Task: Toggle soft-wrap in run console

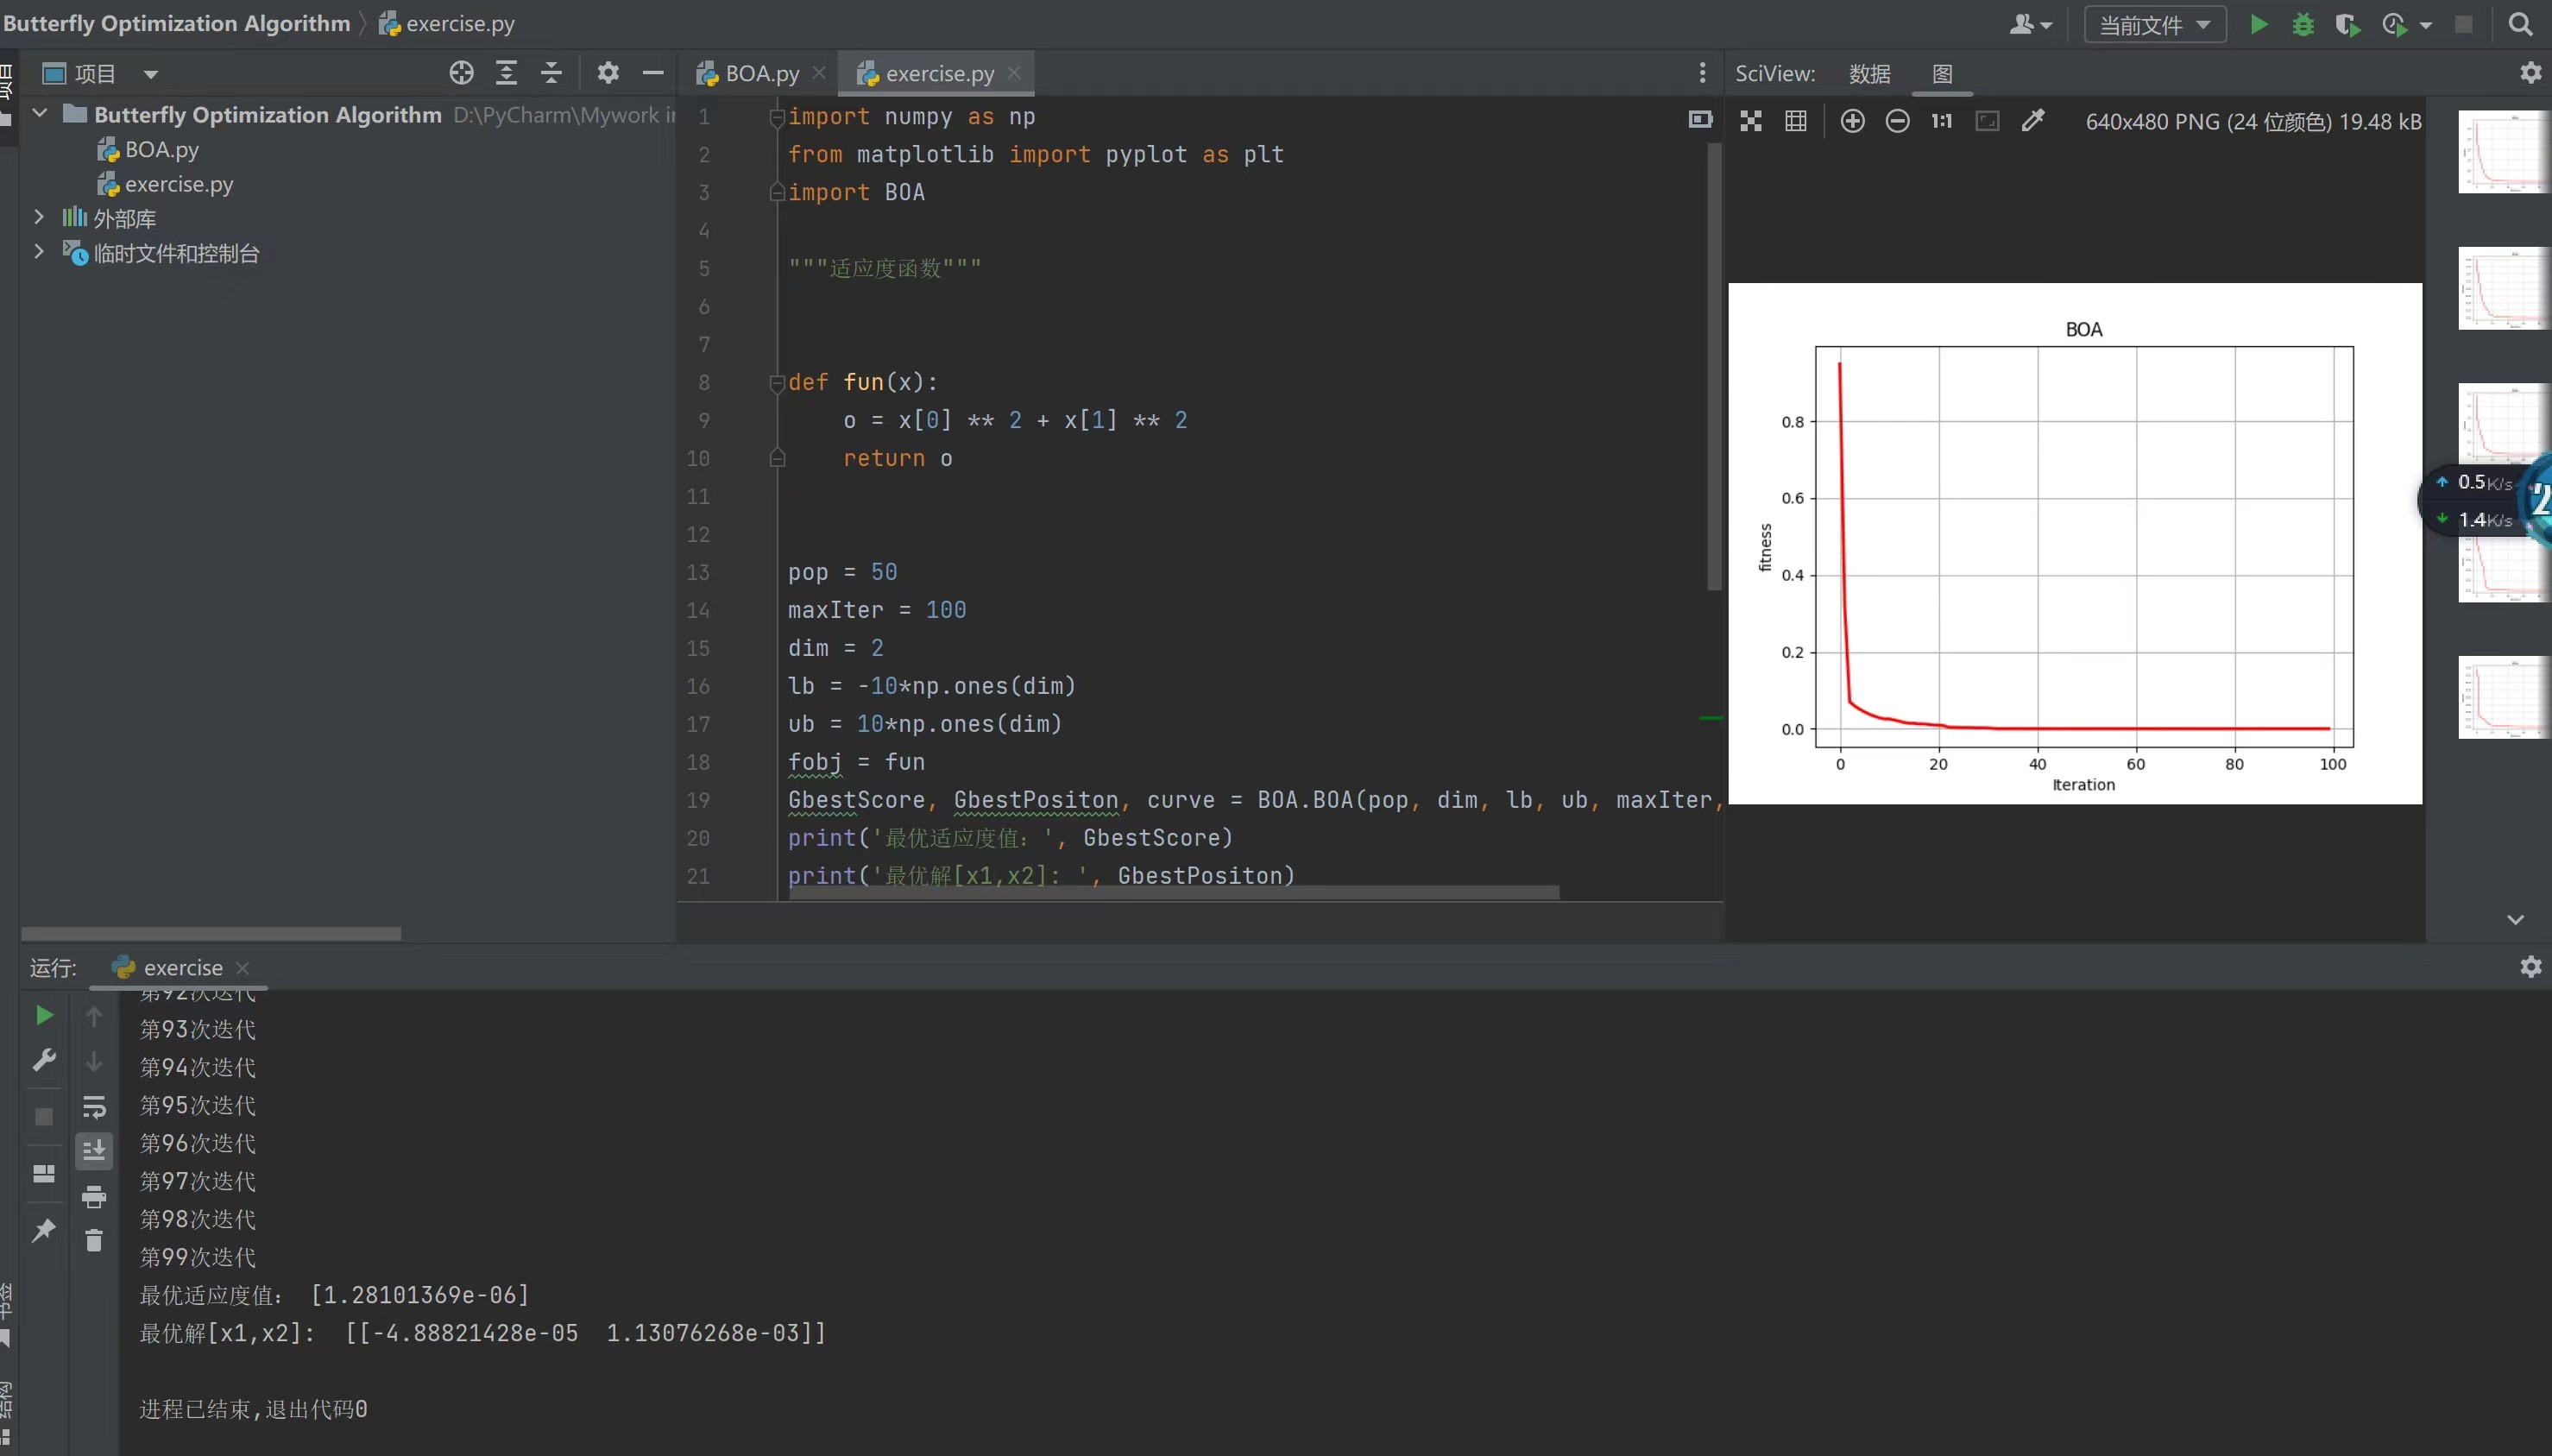Action: [94, 1106]
